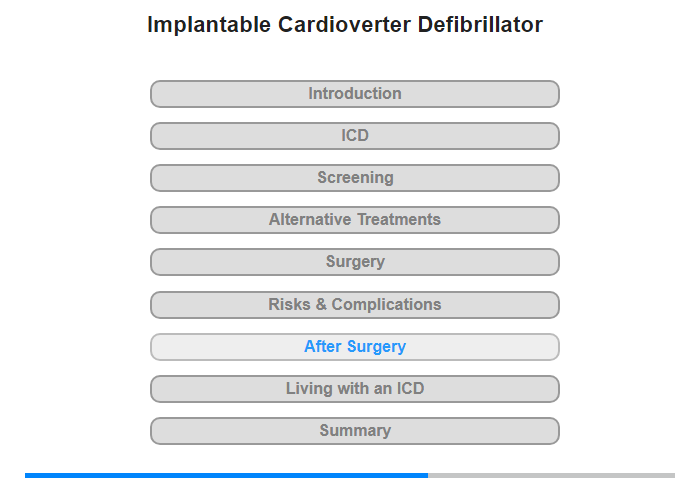Choose the first menu entry, Introduction
The height and width of the screenshot is (480, 700).
[x=354, y=94]
